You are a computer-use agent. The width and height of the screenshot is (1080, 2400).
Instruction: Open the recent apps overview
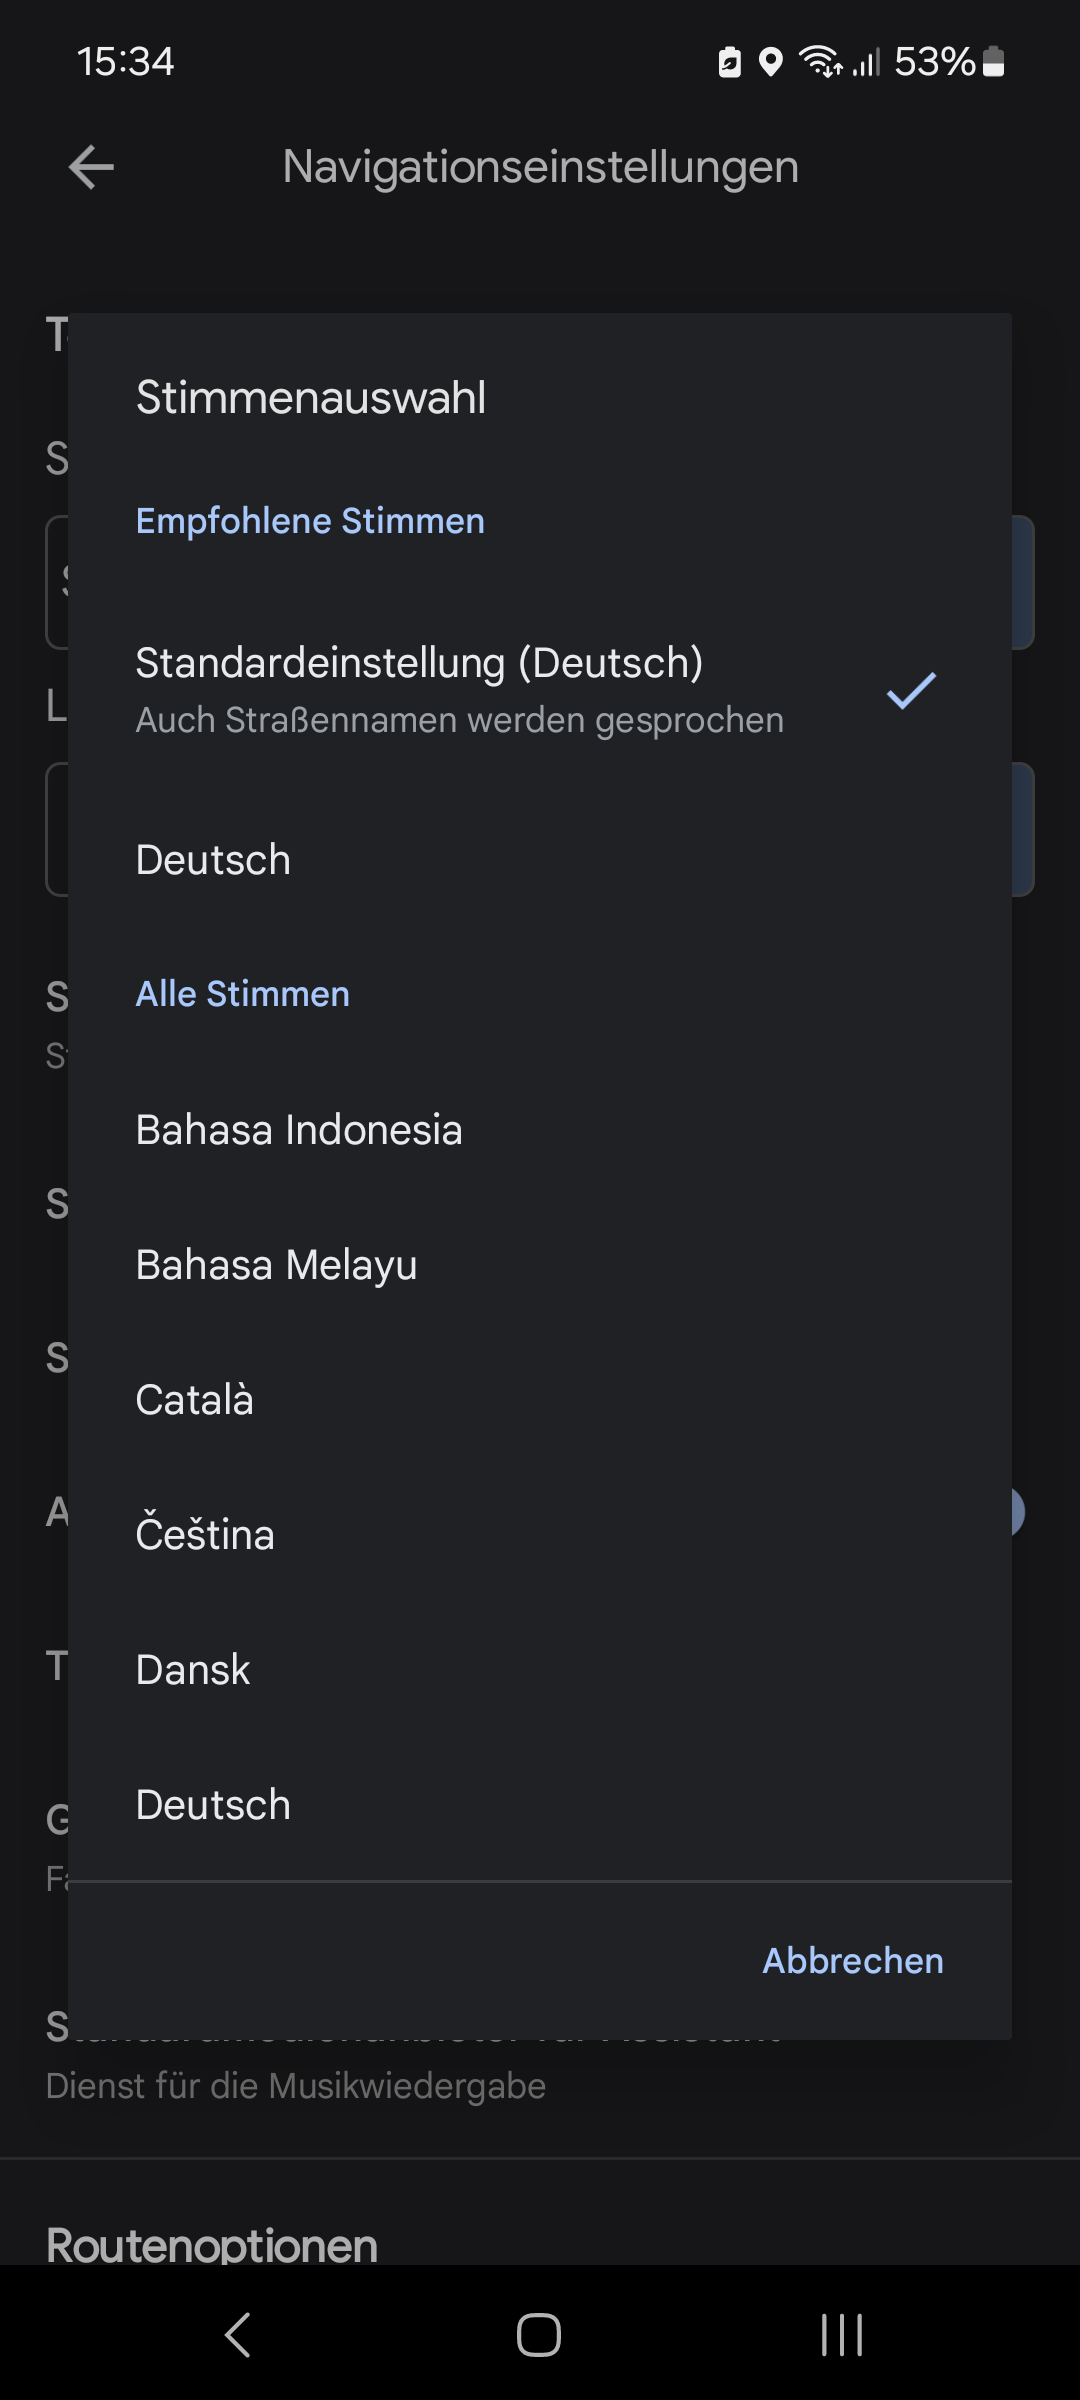pos(841,2335)
